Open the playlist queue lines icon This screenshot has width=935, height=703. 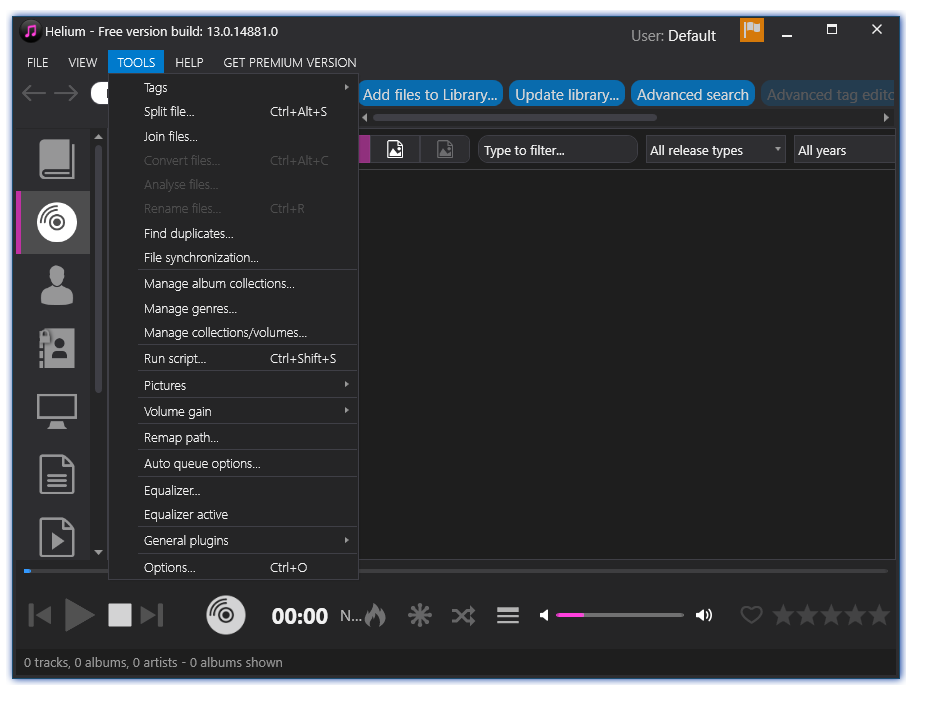pyautogui.click(x=508, y=615)
